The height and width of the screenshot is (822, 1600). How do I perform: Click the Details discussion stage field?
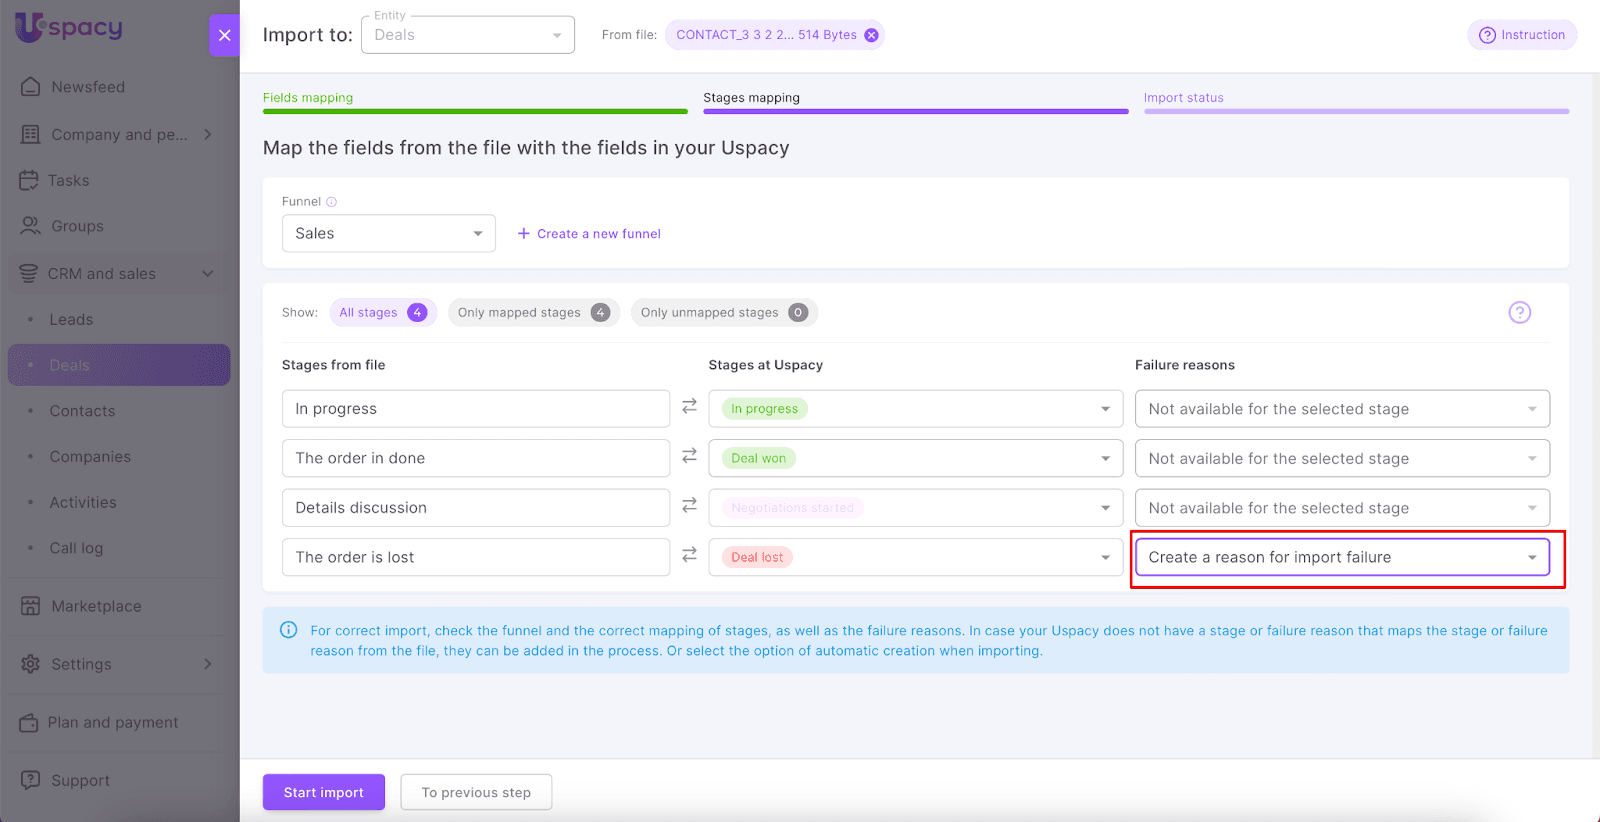475,508
